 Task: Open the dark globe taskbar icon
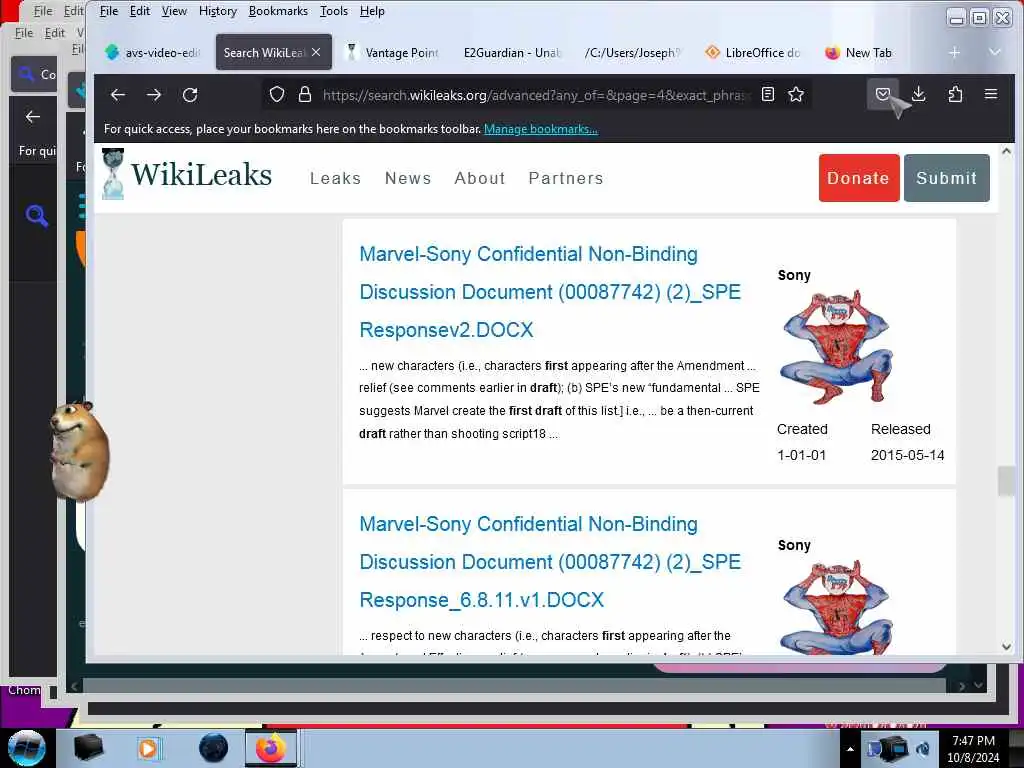pyautogui.click(x=214, y=748)
